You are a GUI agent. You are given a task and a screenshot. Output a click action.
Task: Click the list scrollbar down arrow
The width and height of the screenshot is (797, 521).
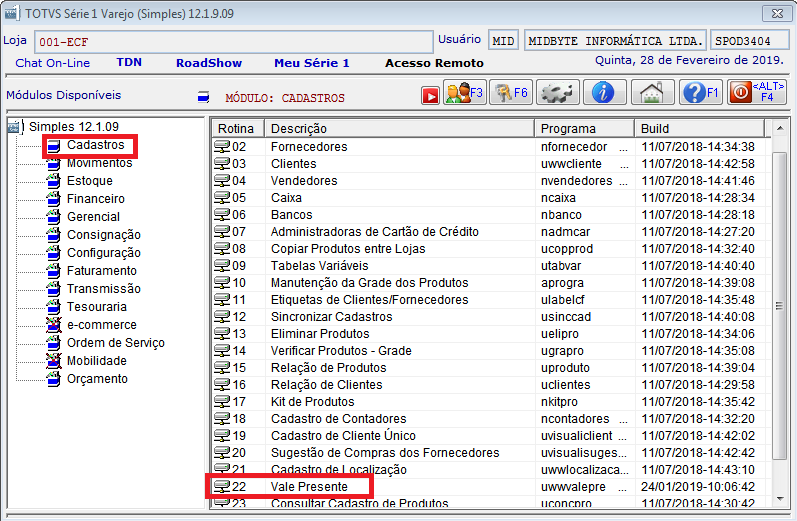779,499
